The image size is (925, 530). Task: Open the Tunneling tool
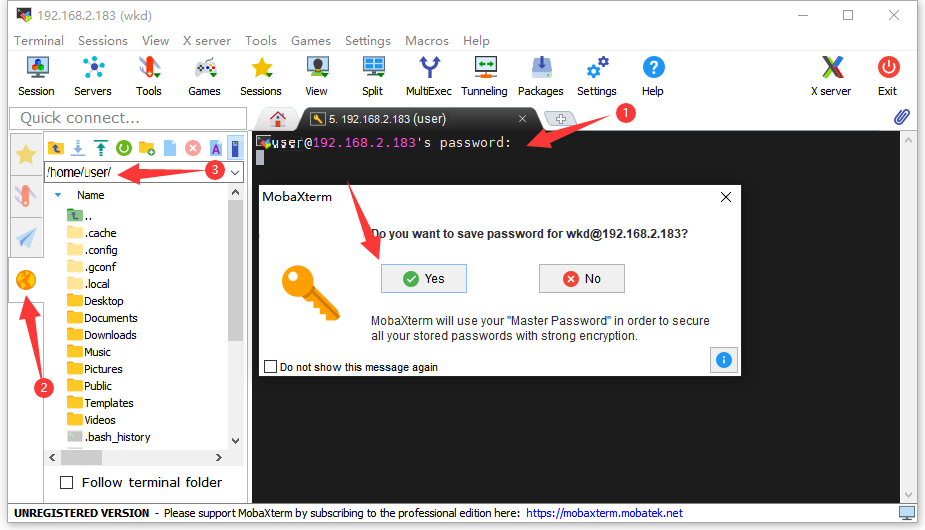tap(484, 76)
